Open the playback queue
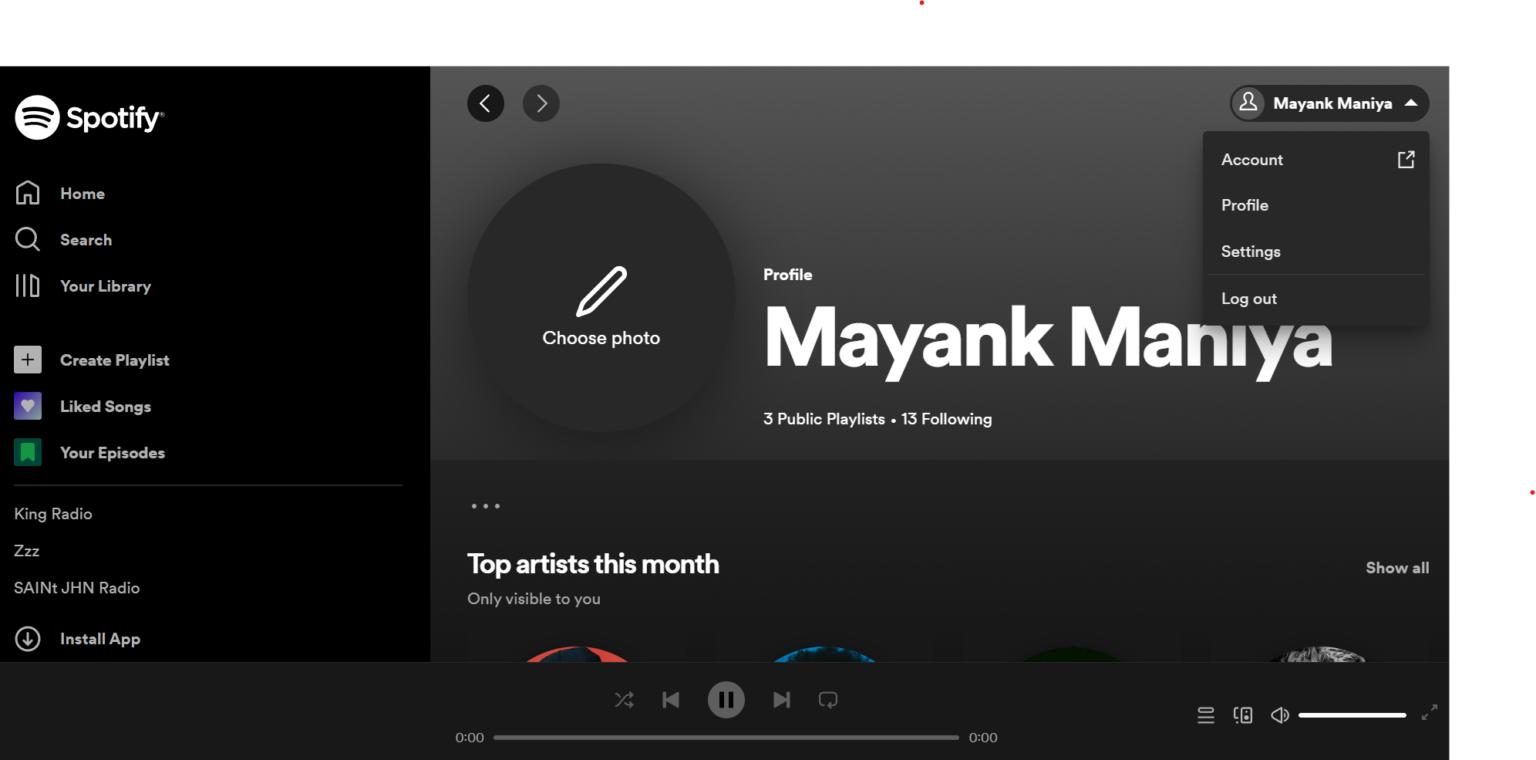The height and width of the screenshot is (760, 1536). pyautogui.click(x=1206, y=715)
